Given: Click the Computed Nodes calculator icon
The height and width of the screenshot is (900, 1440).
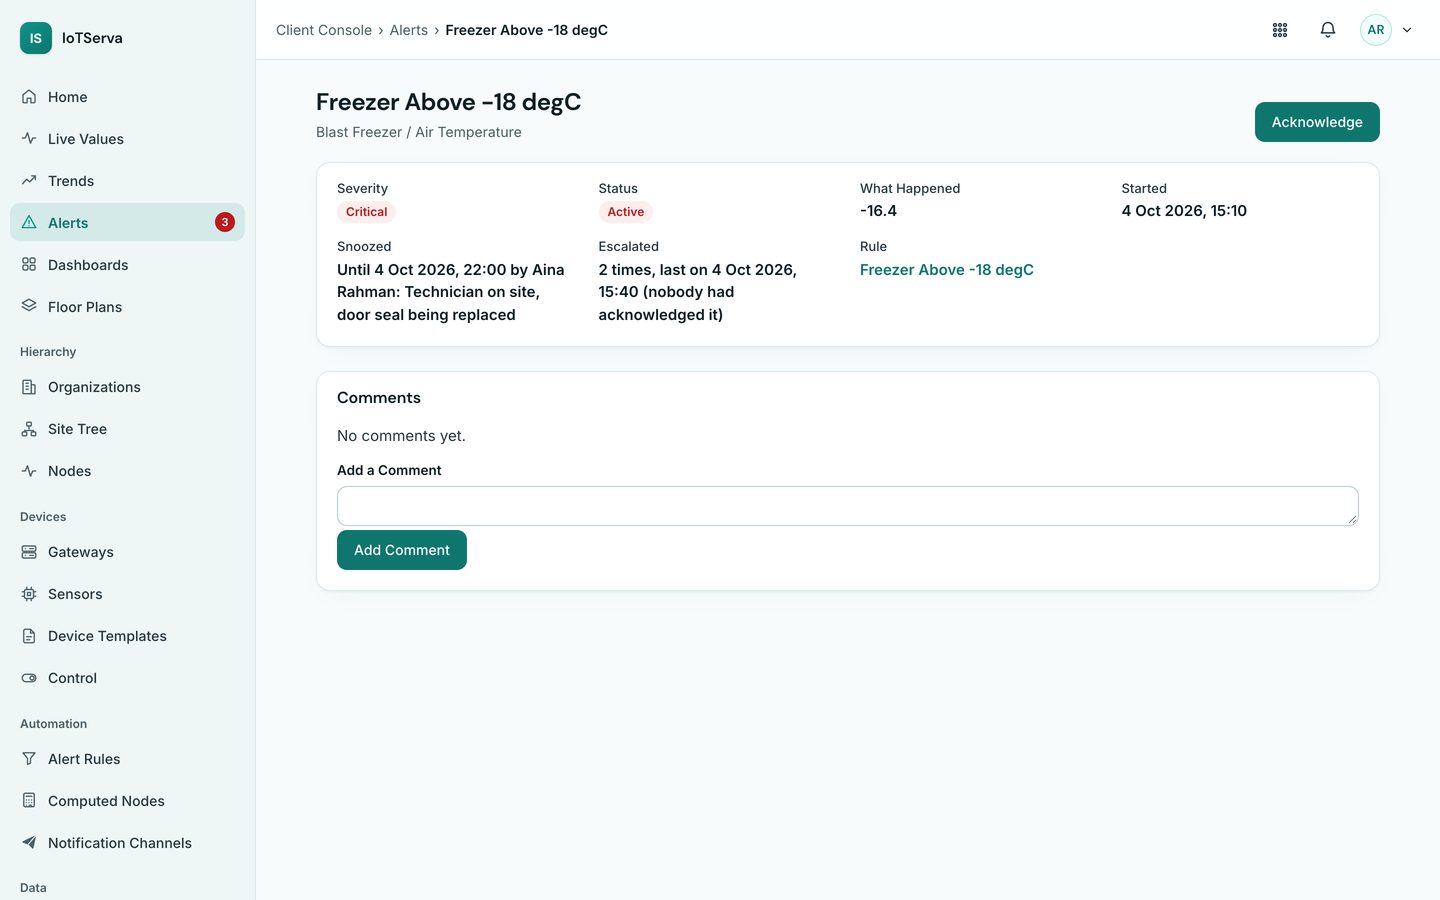Looking at the screenshot, I should point(29,801).
